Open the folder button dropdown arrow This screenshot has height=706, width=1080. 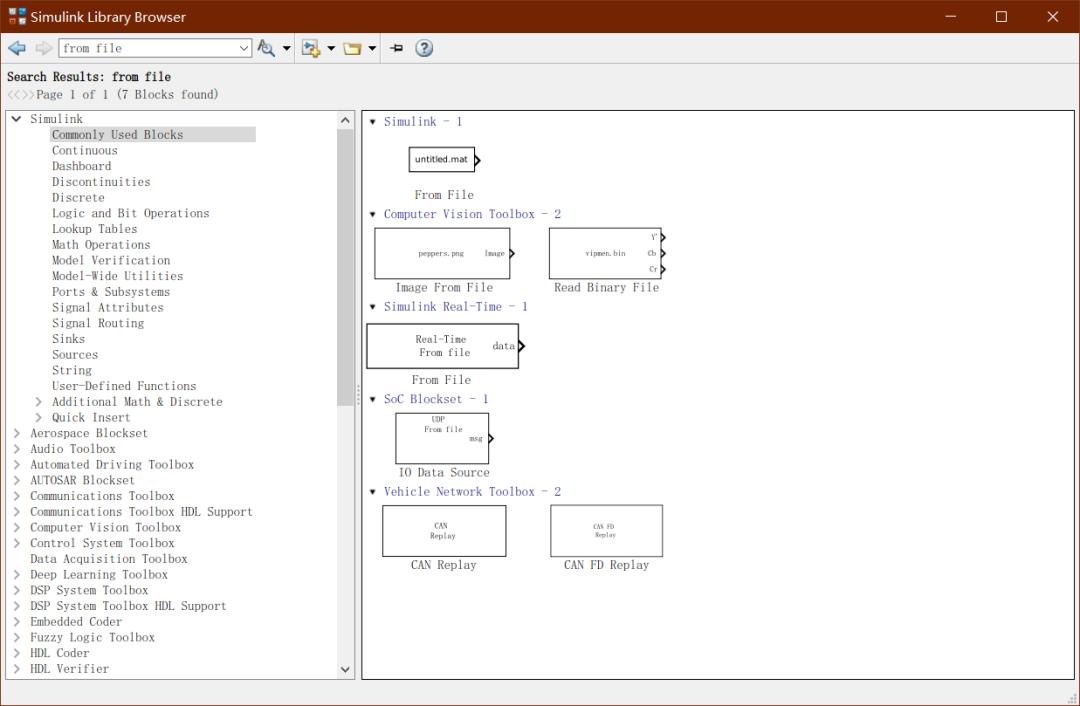[x=372, y=47]
